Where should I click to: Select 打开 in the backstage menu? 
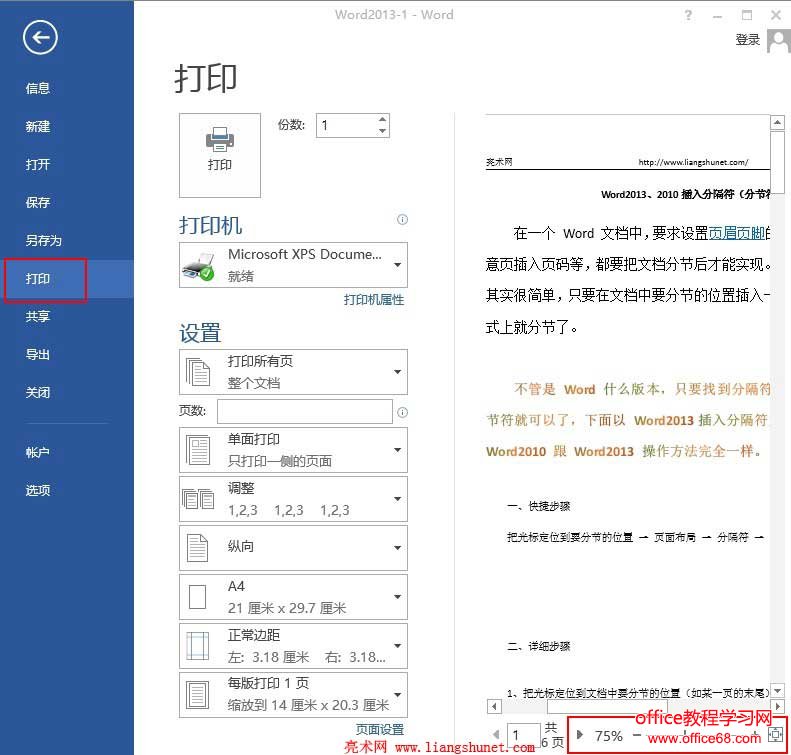[x=38, y=164]
